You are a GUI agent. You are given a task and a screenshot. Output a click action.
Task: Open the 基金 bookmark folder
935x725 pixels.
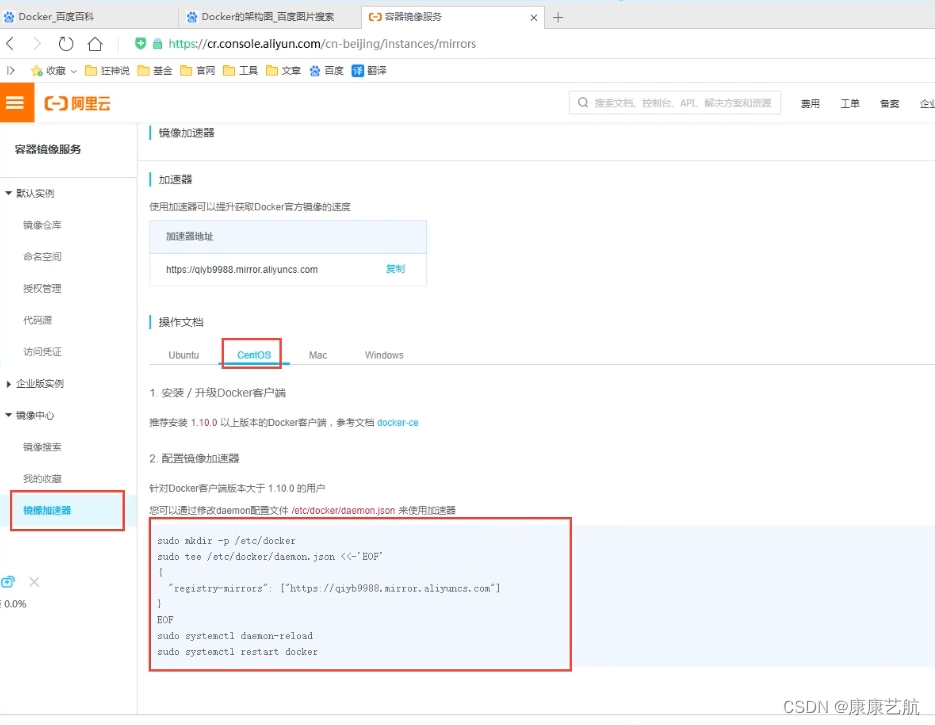pyautogui.click(x=155, y=70)
